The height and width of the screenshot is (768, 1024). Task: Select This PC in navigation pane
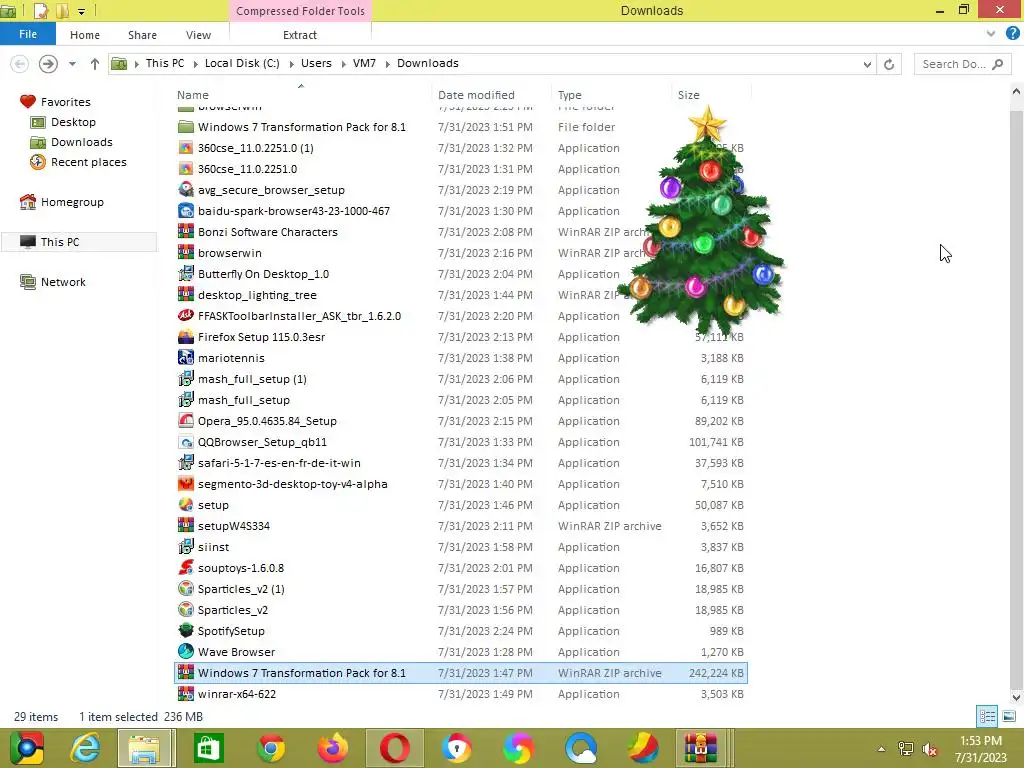59,242
